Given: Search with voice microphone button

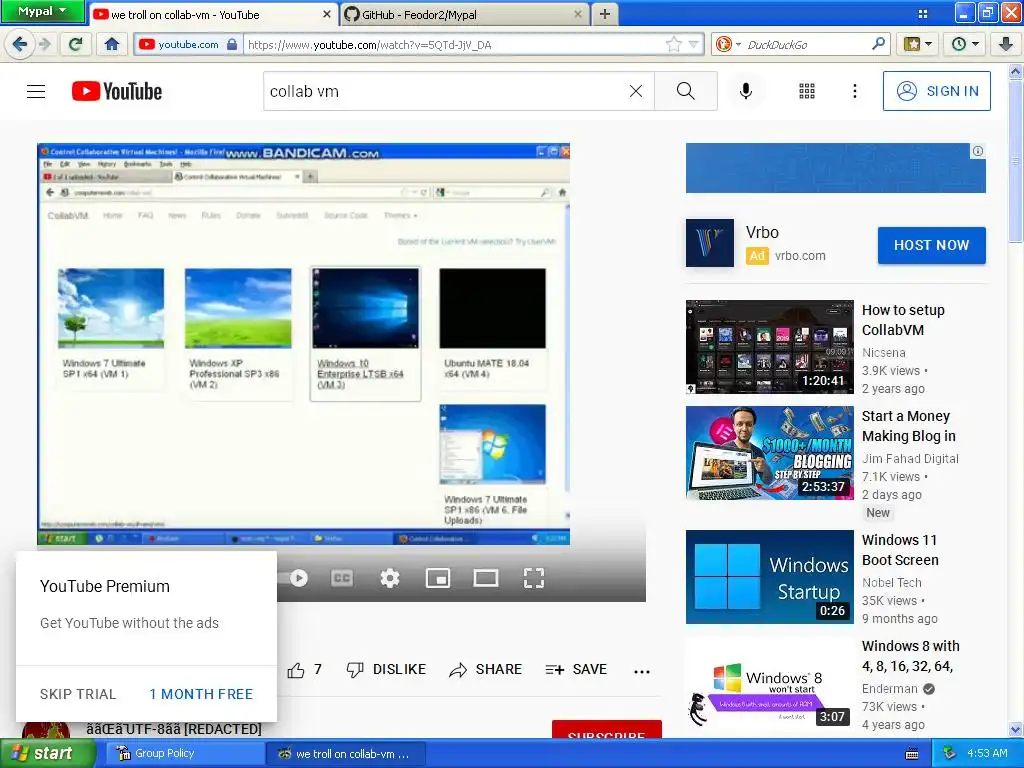Looking at the screenshot, I should pos(746,91).
